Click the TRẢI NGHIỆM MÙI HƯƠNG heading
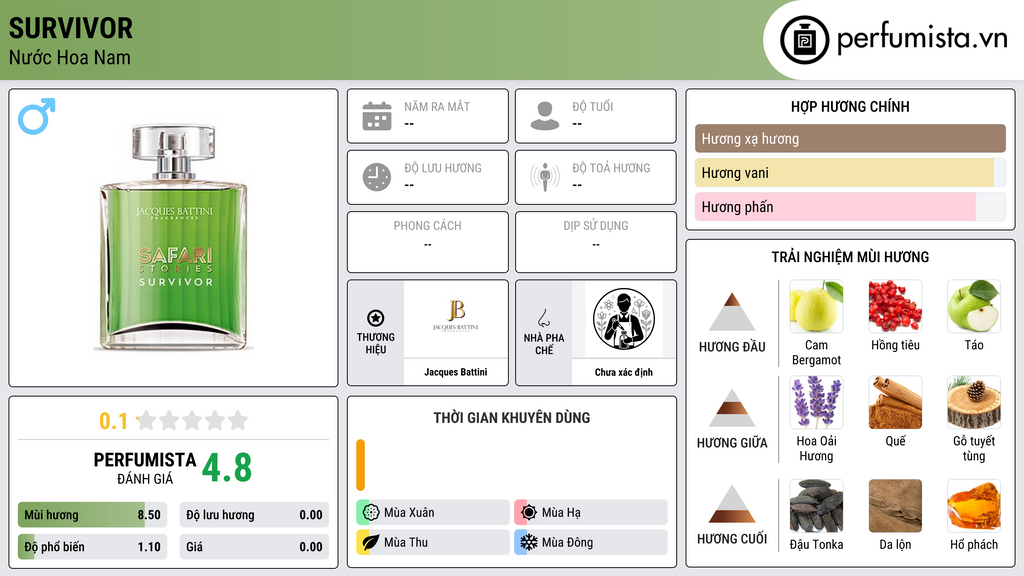 pos(850,257)
